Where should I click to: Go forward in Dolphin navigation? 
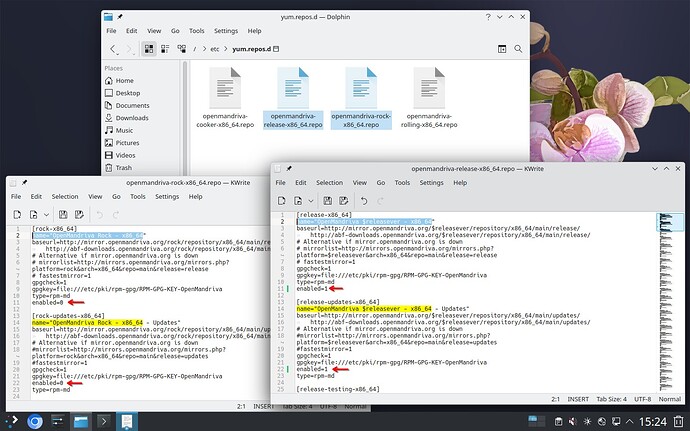coord(130,49)
